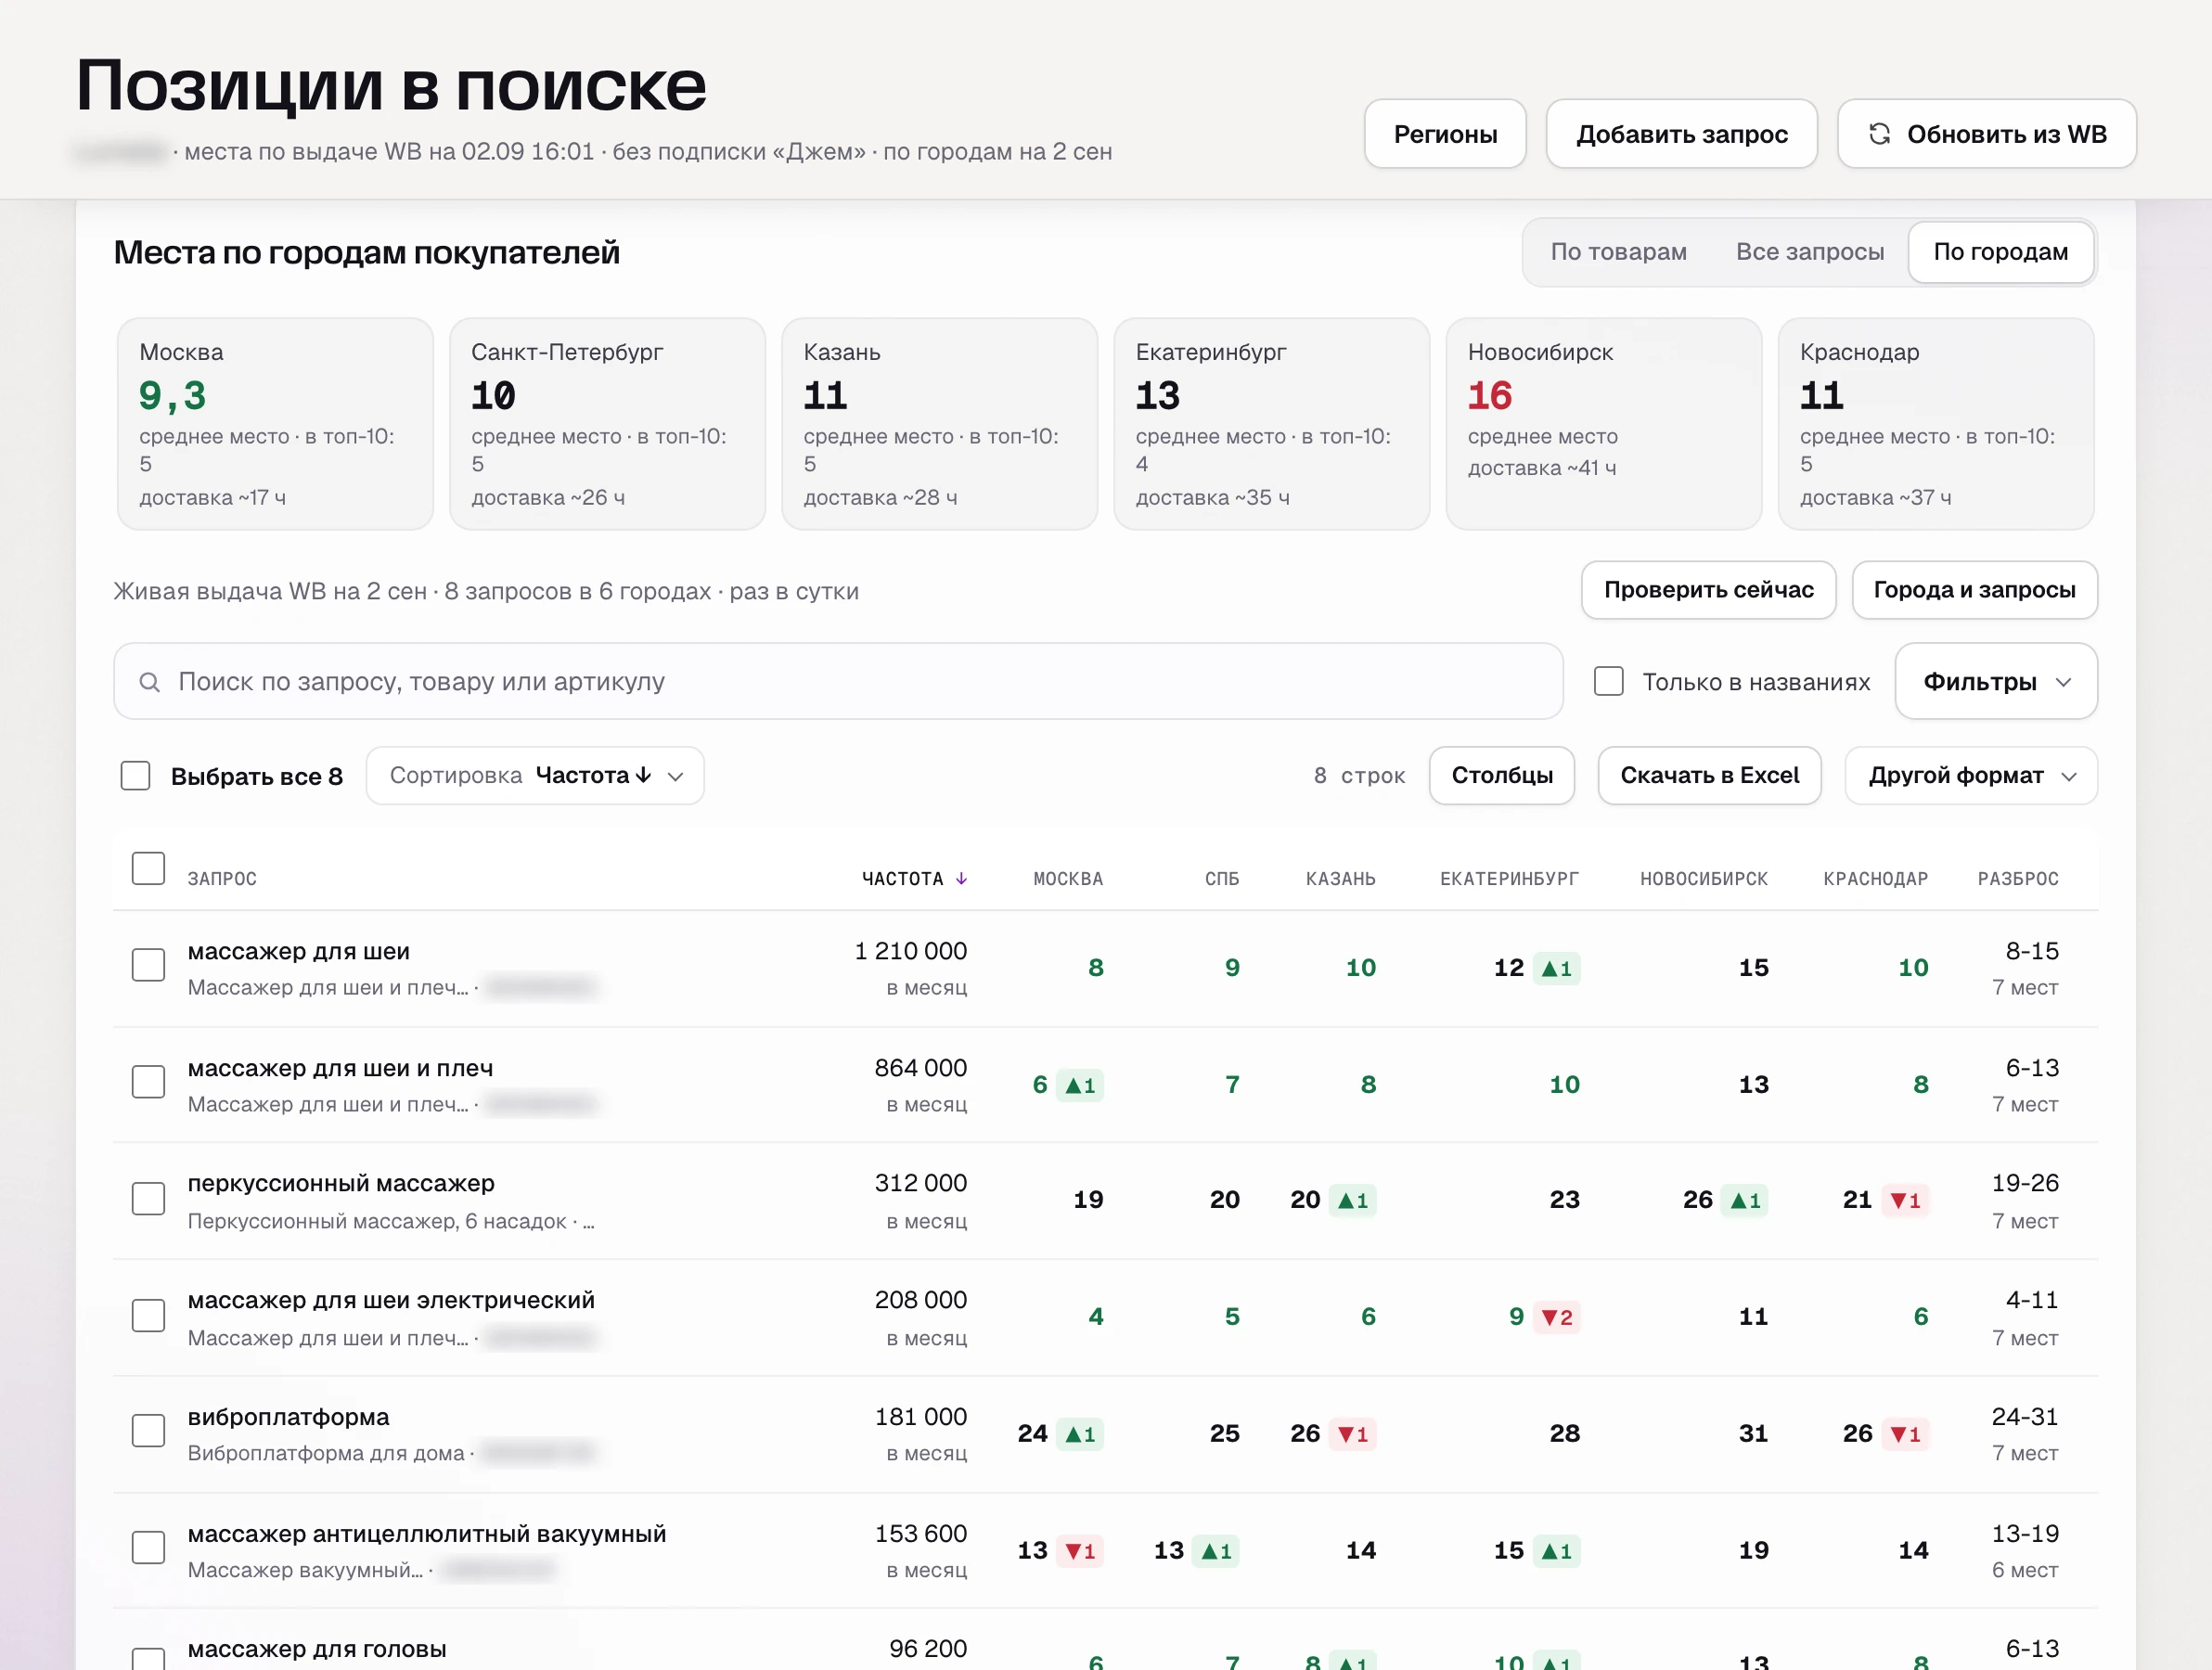Click green up badge in Новосибирск for перкуссионный массажер
This screenshot has height=1670, width=2212.
pos(1745,1200)
